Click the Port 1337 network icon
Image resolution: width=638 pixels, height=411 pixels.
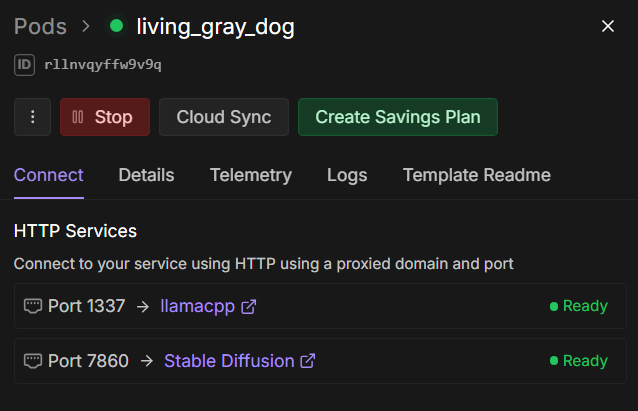(33, 306)
